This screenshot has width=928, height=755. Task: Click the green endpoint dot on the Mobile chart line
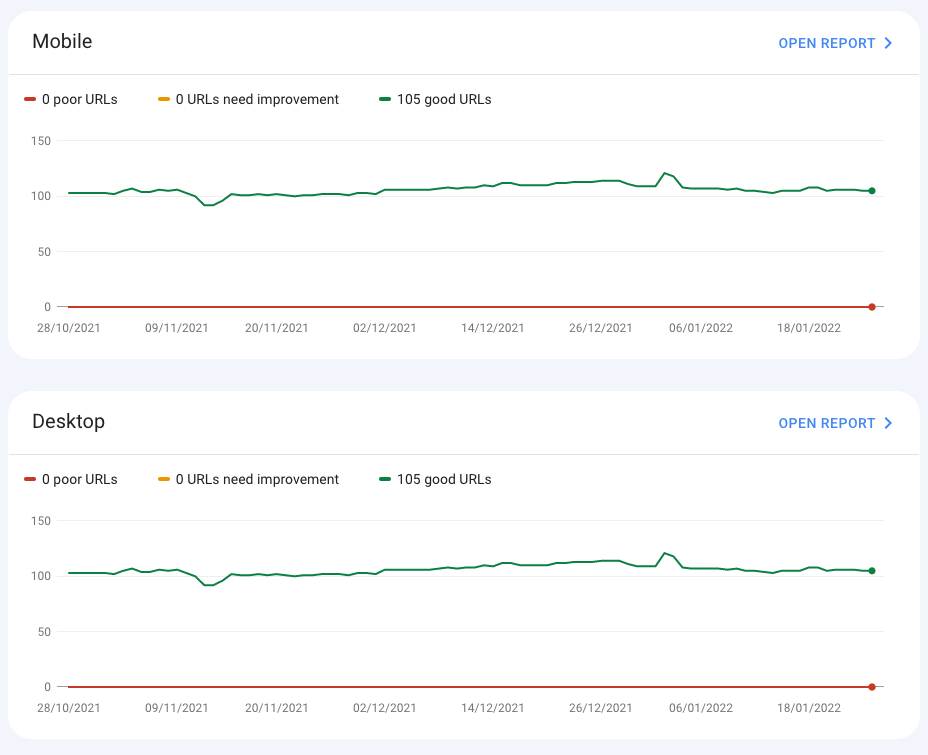(871, 189)
